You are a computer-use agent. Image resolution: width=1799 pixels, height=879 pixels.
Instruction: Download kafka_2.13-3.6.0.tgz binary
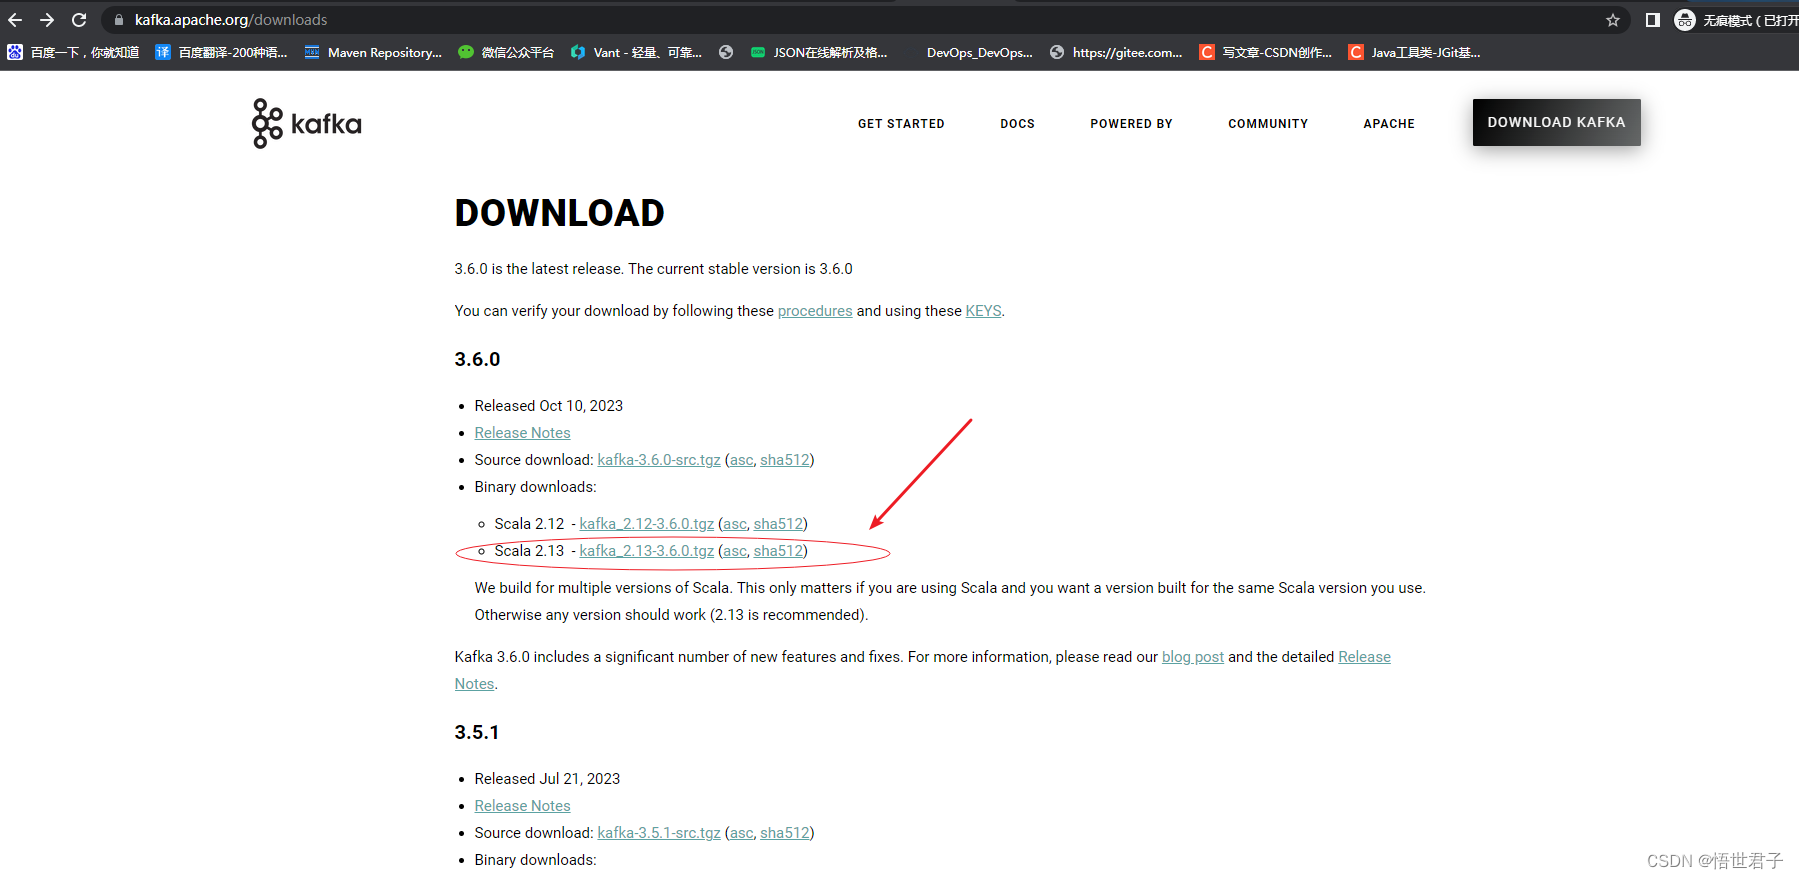646,551
